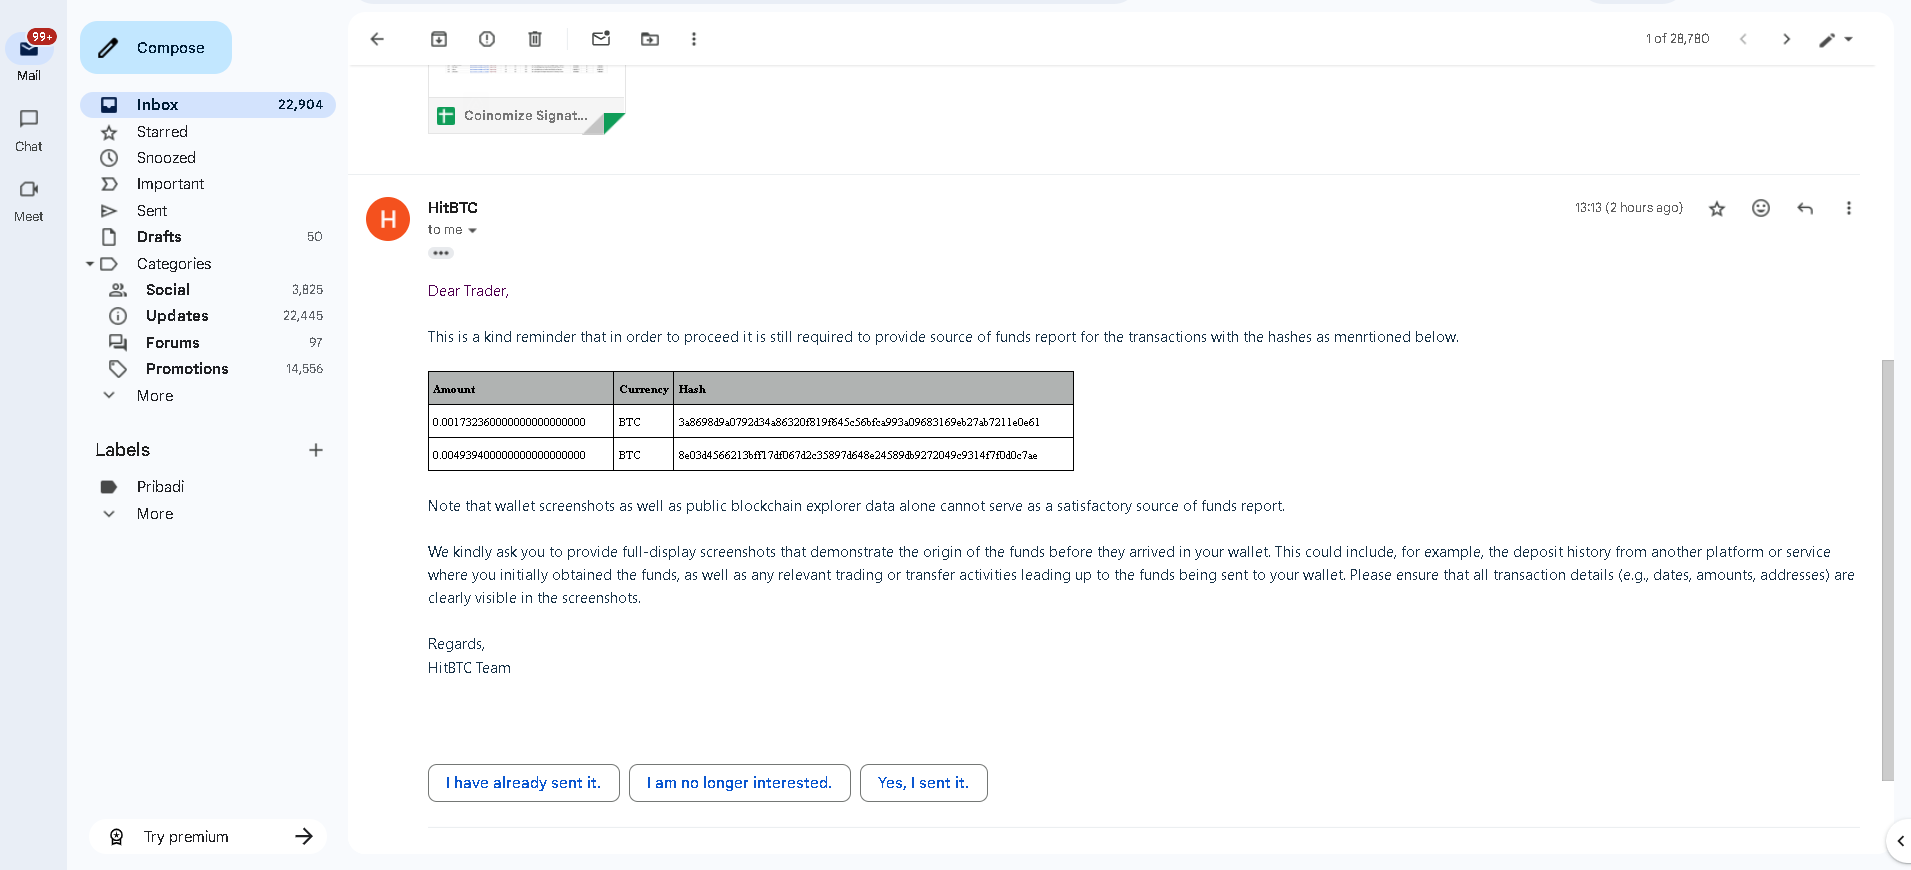Click the Compose button
The height and width of the screenshot is (870, 1911).
tap(156, 47)
